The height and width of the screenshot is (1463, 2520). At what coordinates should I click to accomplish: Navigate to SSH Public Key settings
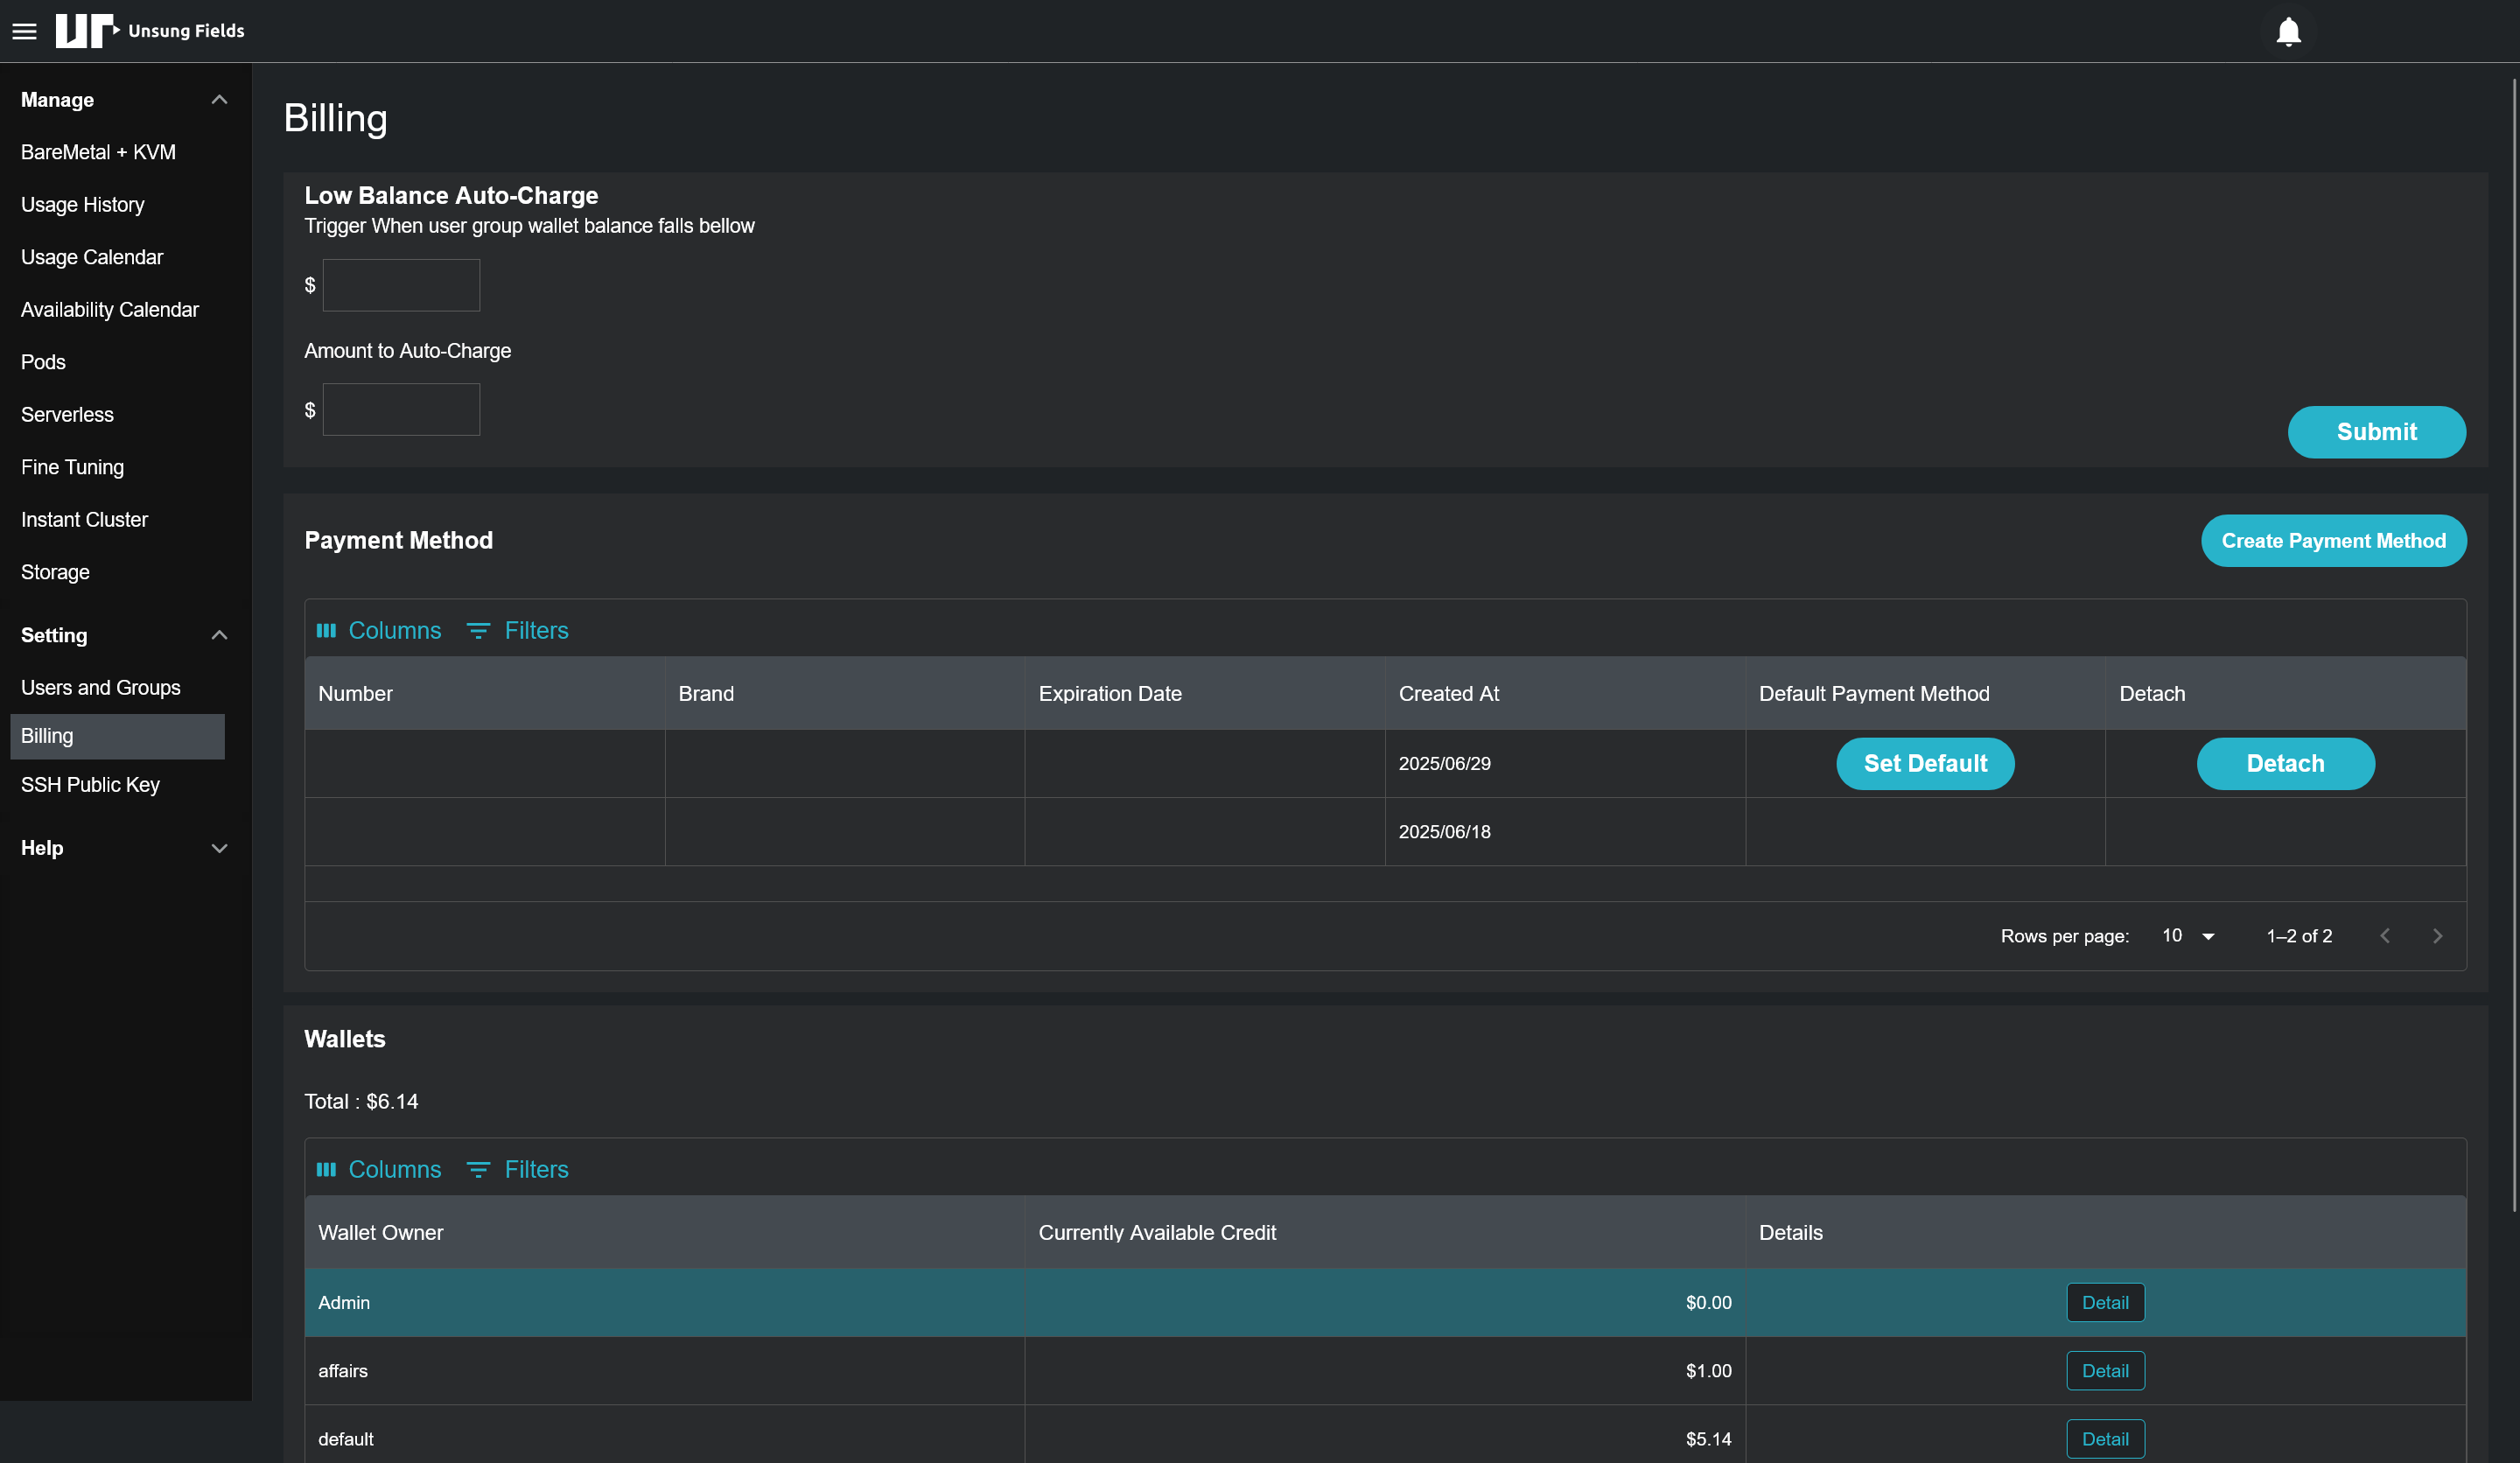(x=90, y=785)
